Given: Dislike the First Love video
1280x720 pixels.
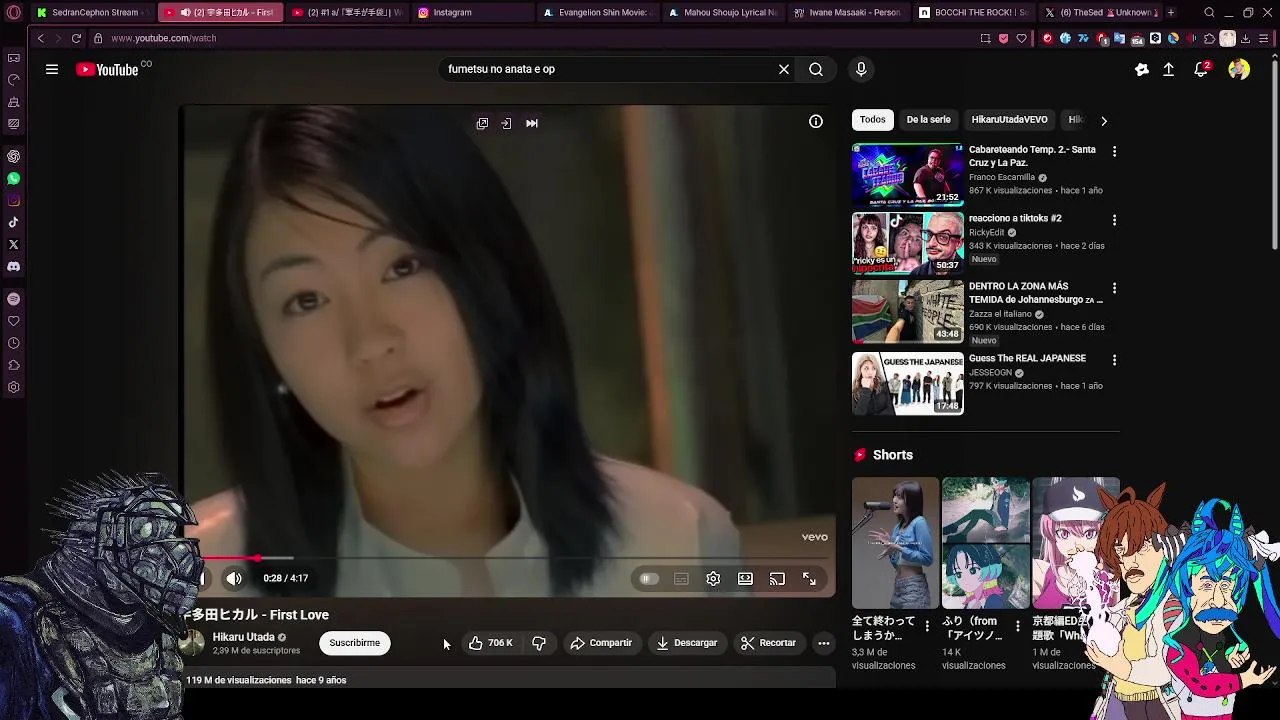Looking at the screenshot, I should (539, 643).
